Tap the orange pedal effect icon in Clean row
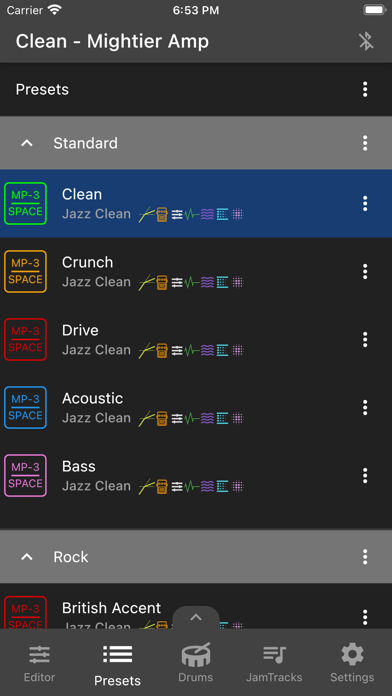Screen dimensions: 392x696 [162, 215]
